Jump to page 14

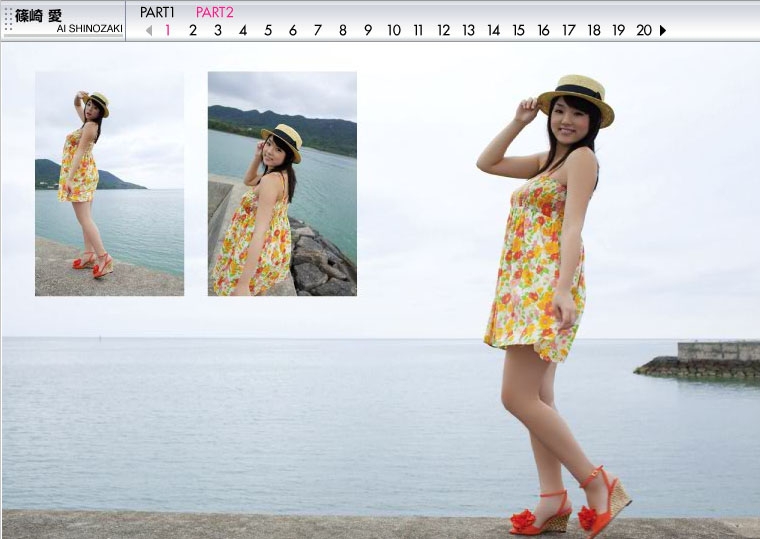494,30
